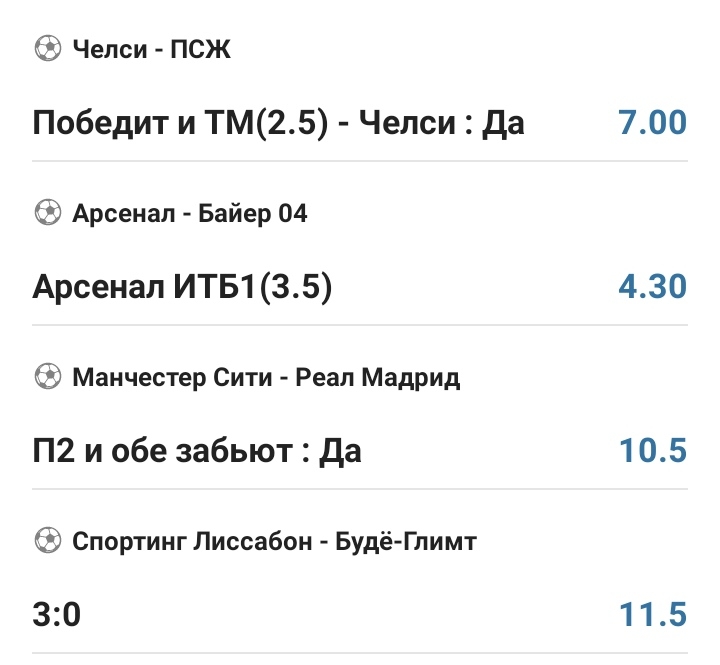Open the 3:0 correct score bet
This screenshot has height=665, width=720.
(57, 615)
